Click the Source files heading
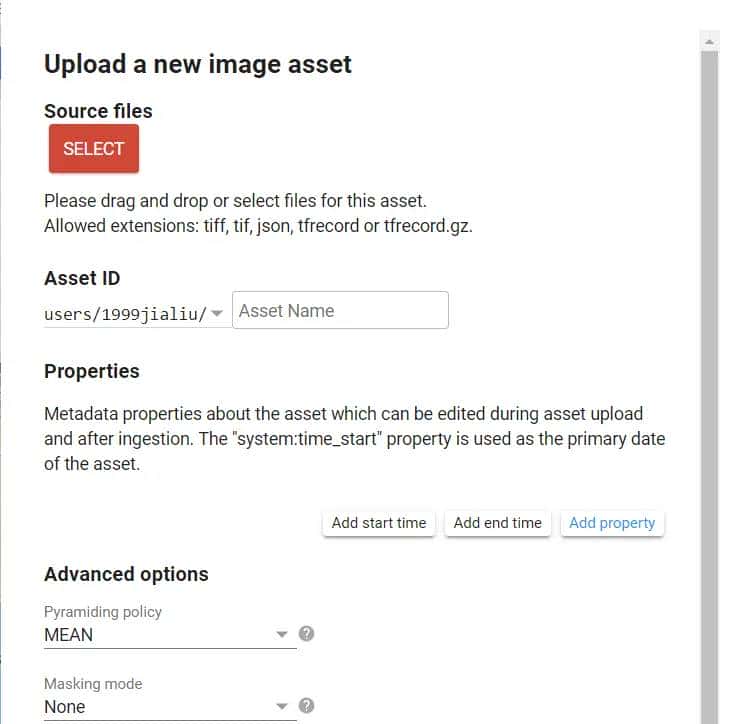Image resolution: width=742 pixels, height=724 pixels. click(x=98, y=111)
